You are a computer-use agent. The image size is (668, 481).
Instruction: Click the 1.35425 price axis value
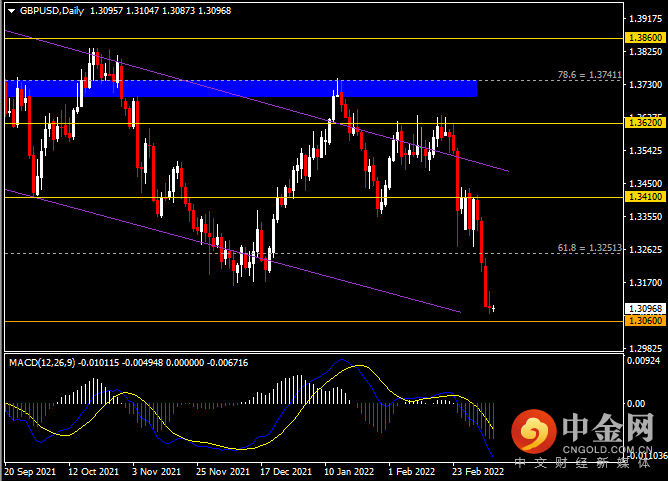pyautogui.click(x=646, y=151)
